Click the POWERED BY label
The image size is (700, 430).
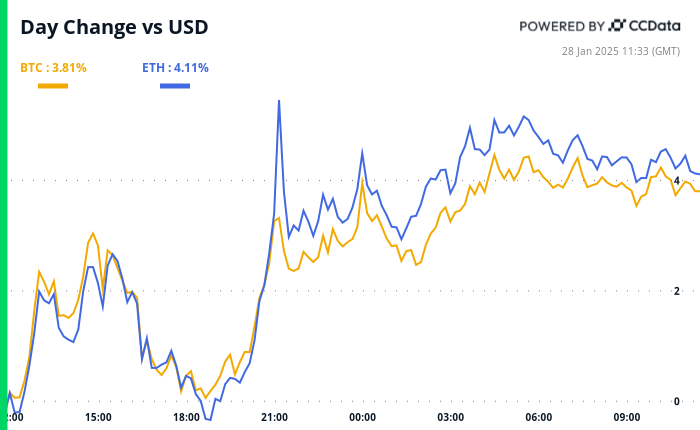(x=562, y=26)
